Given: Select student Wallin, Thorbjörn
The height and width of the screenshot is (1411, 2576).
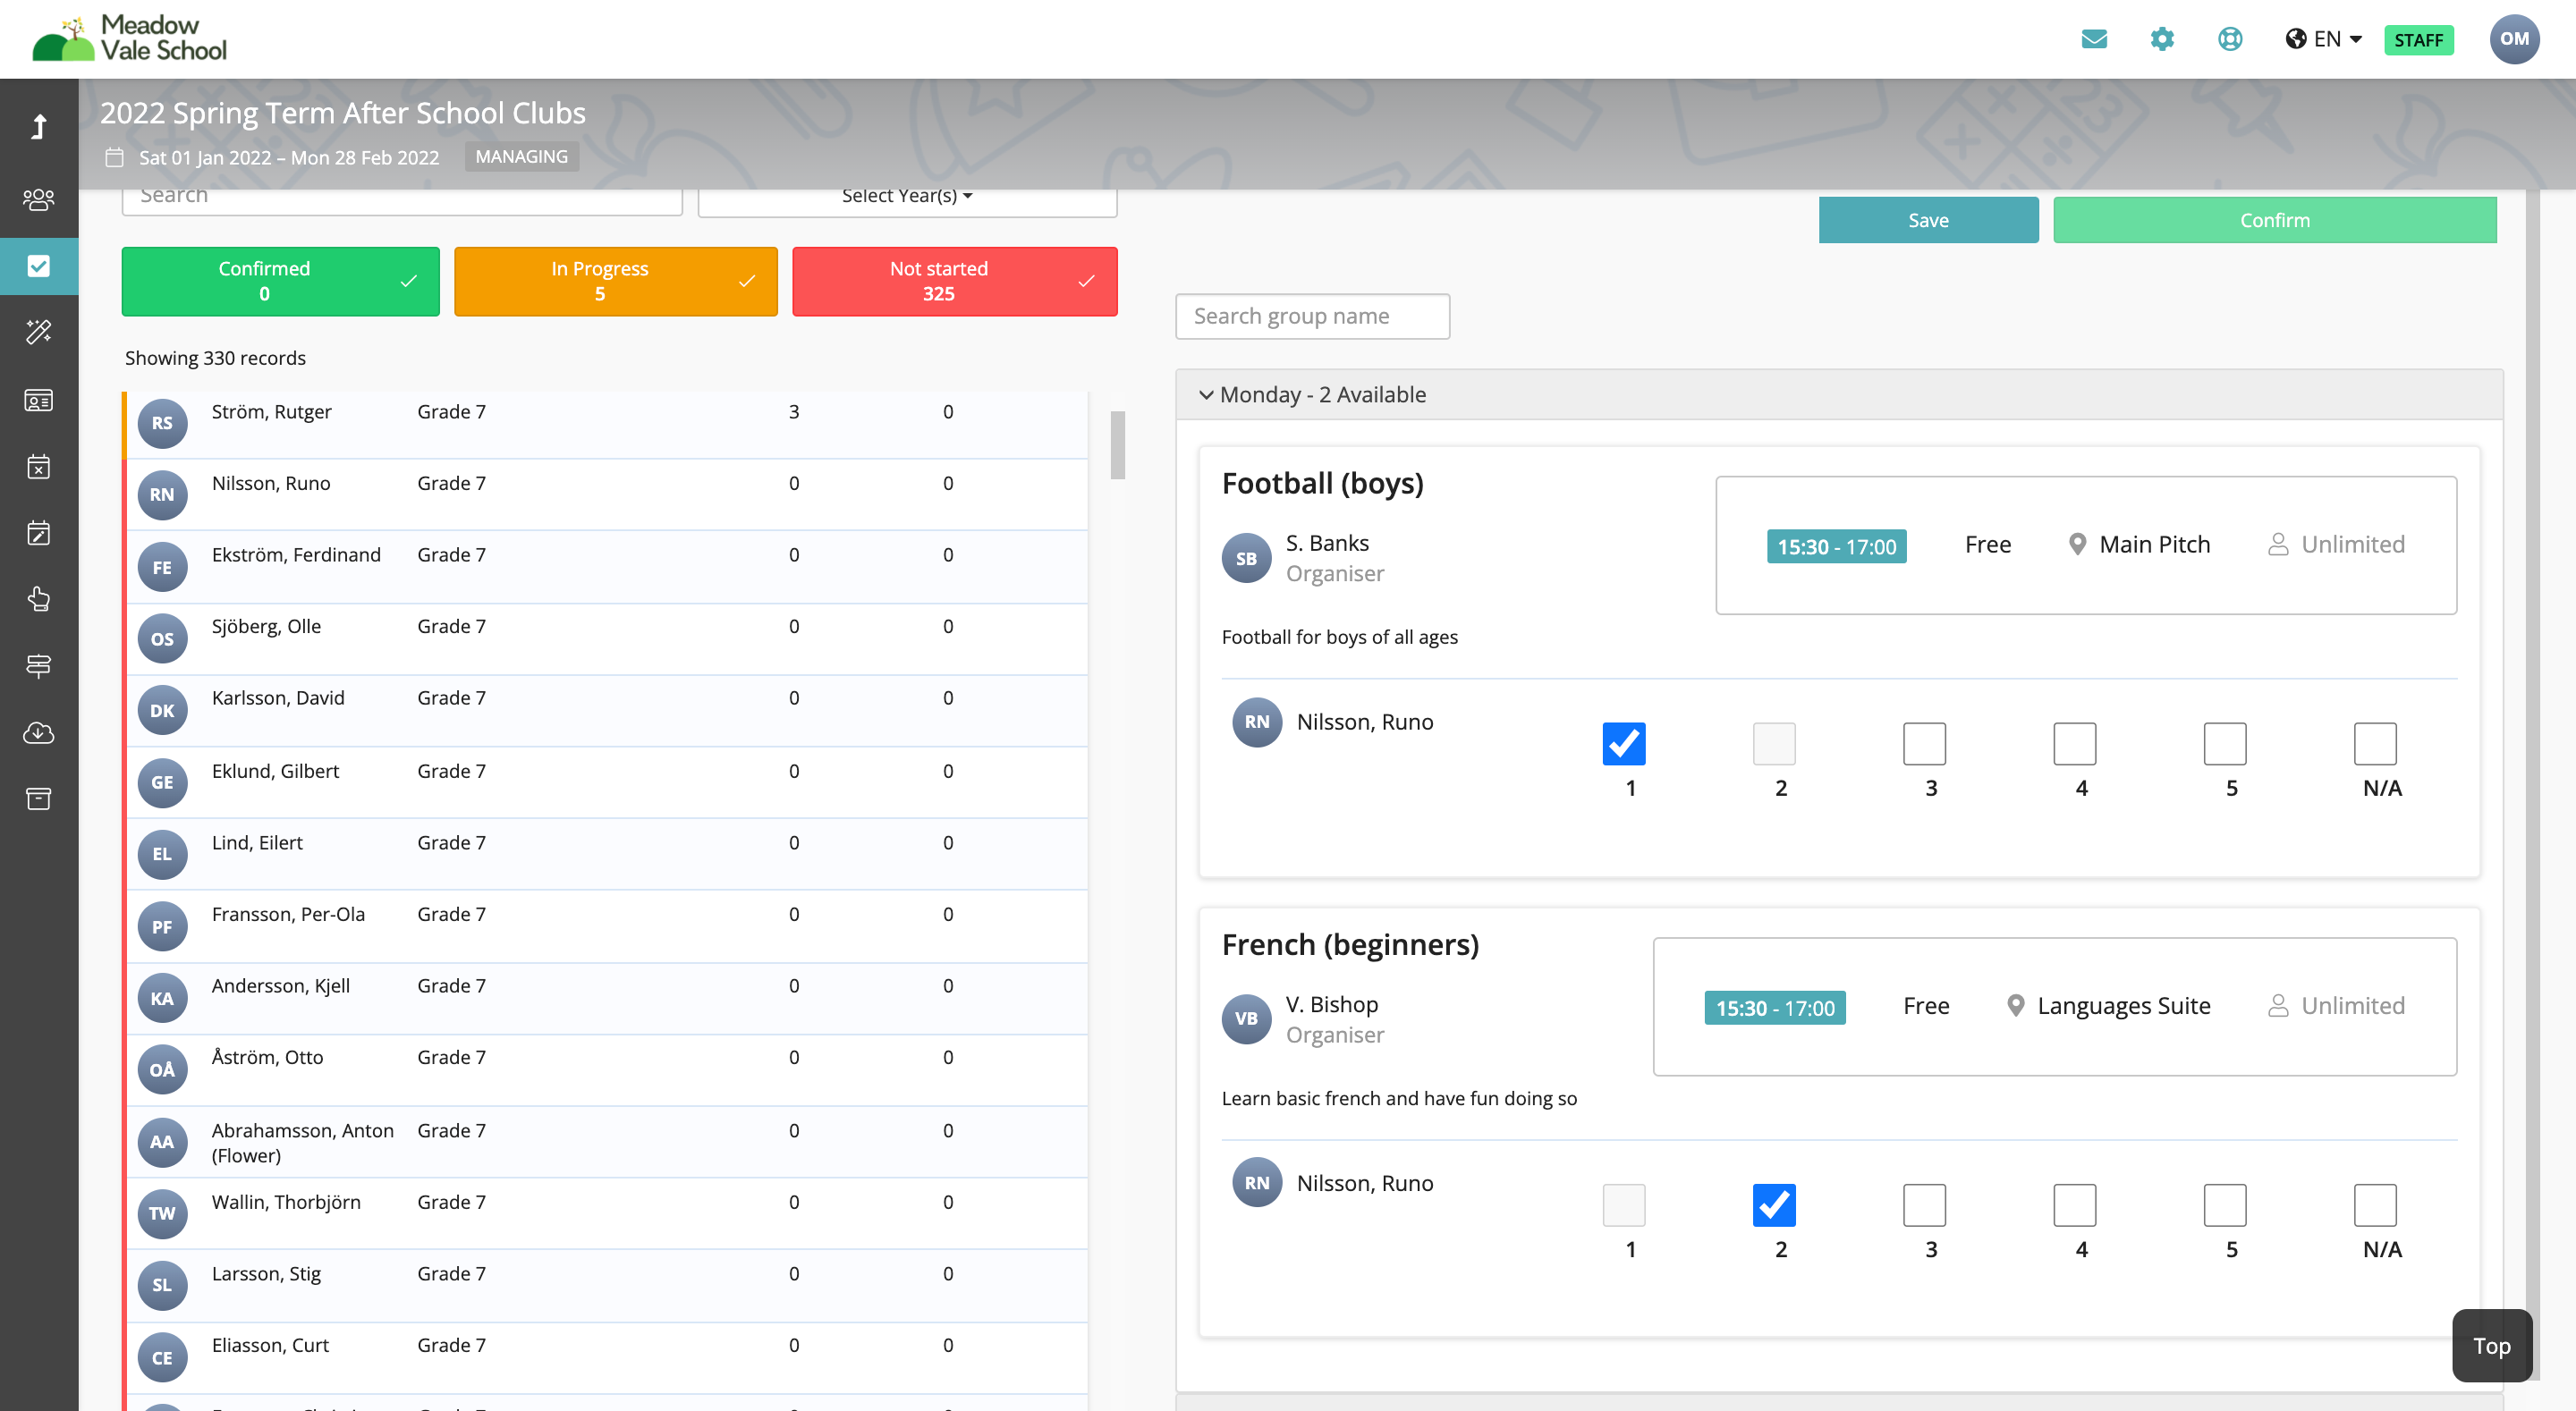Looking at the screenshot, I should click(606, 1213).
